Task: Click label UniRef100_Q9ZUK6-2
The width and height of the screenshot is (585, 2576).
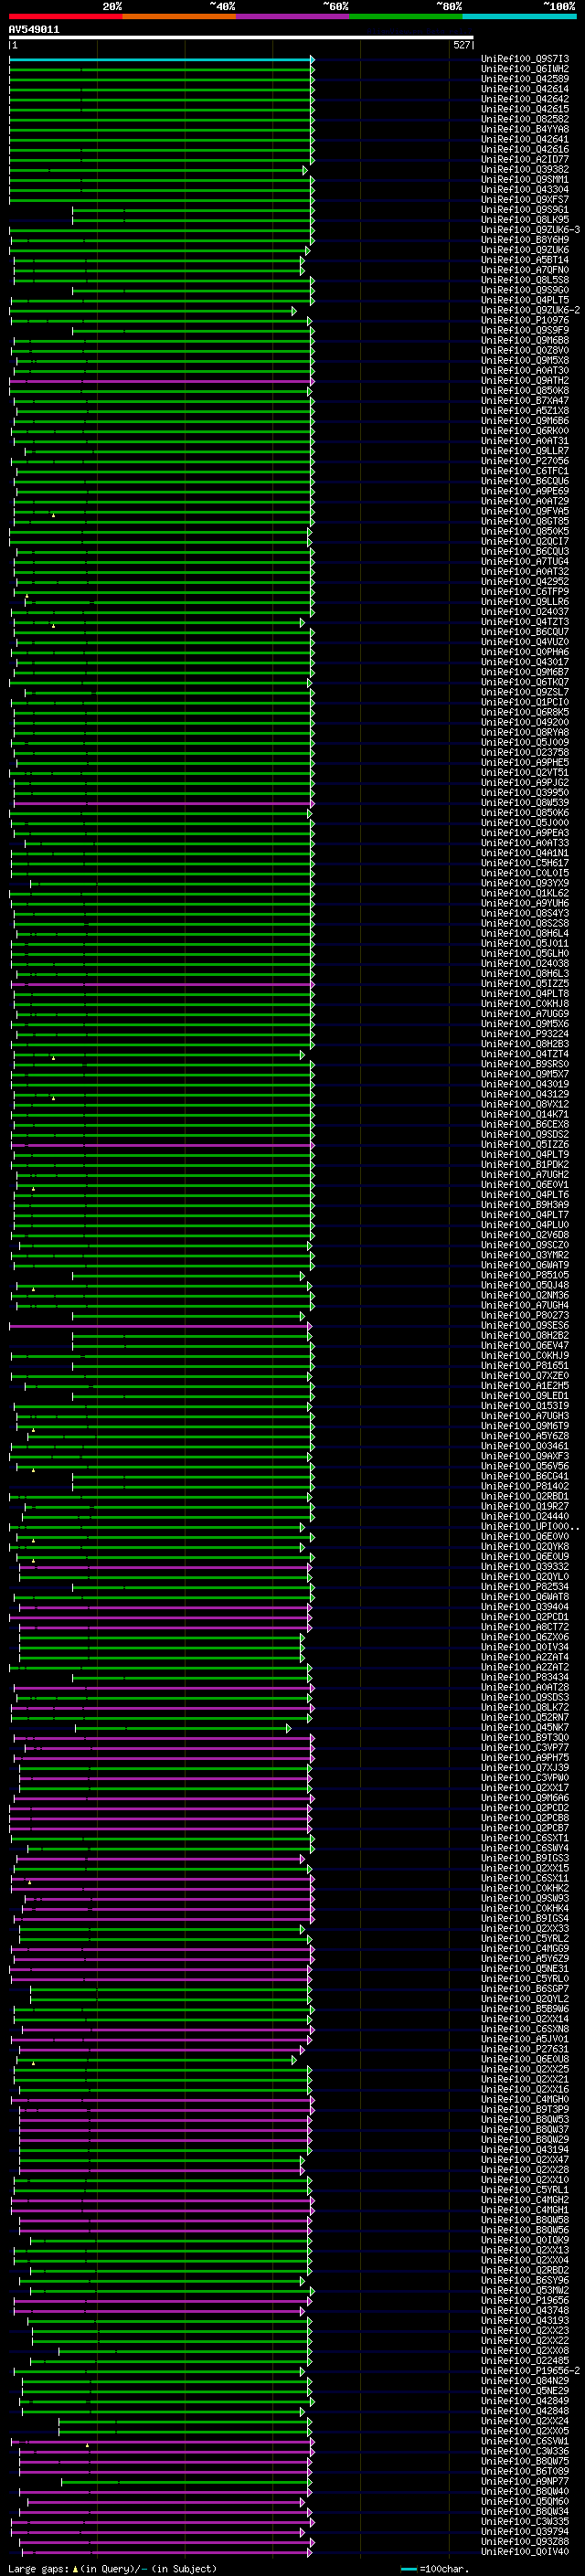Action: (x=530, y=310)
